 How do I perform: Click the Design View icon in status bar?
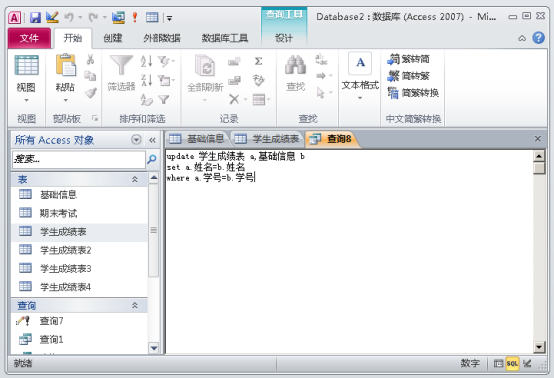(x=528, y=363)
